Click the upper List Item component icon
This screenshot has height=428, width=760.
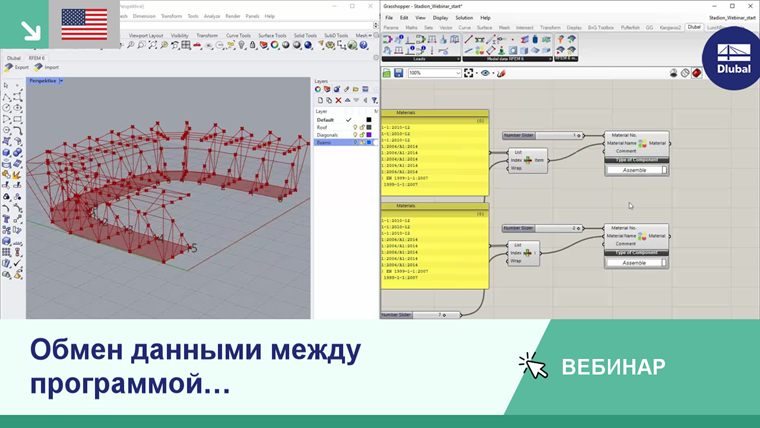coord(528,160)
